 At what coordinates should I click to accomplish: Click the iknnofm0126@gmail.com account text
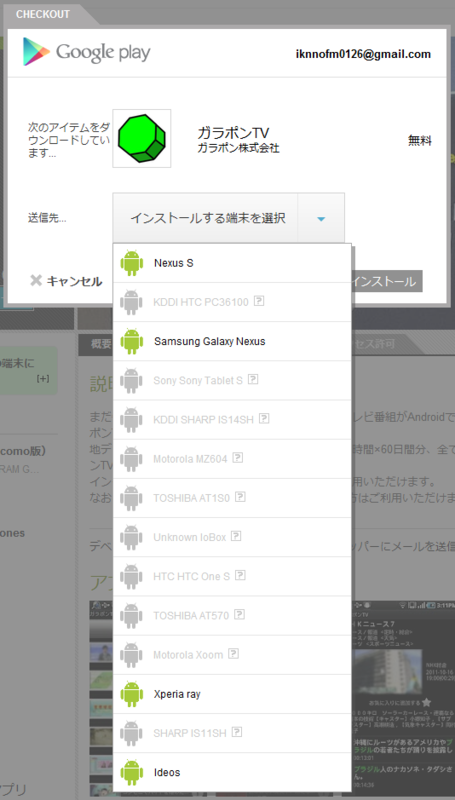tap(363, 54)
